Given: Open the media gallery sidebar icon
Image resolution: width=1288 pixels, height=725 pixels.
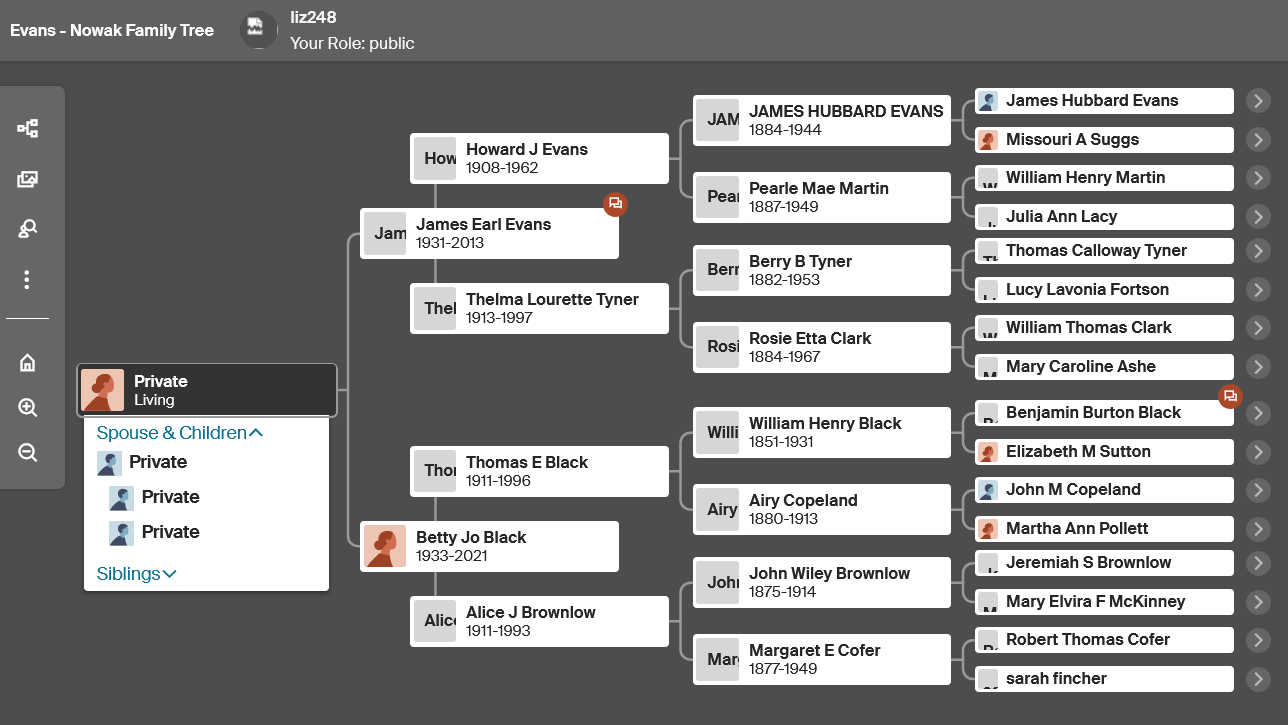Looking at the screenshot, I should pos(28,179).
